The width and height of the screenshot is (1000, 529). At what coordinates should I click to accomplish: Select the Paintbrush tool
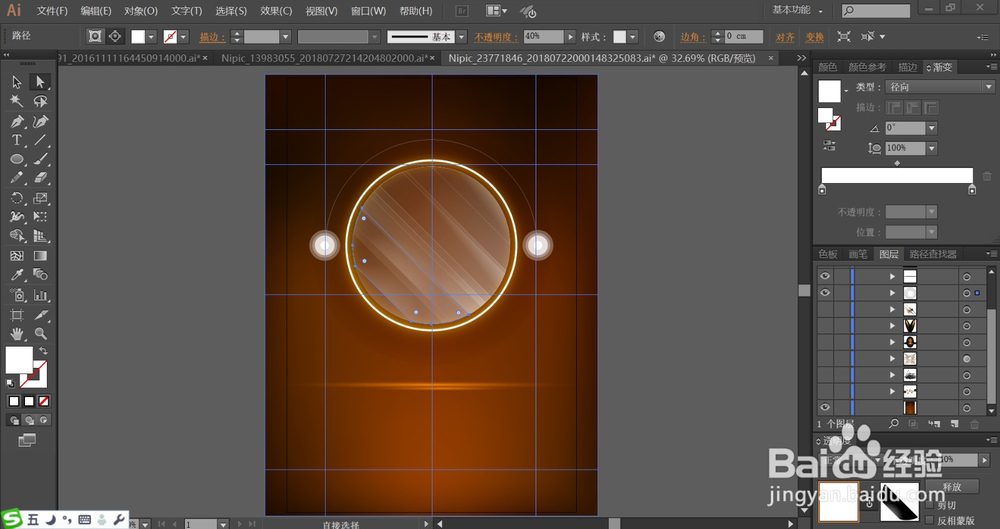[40, 159]
